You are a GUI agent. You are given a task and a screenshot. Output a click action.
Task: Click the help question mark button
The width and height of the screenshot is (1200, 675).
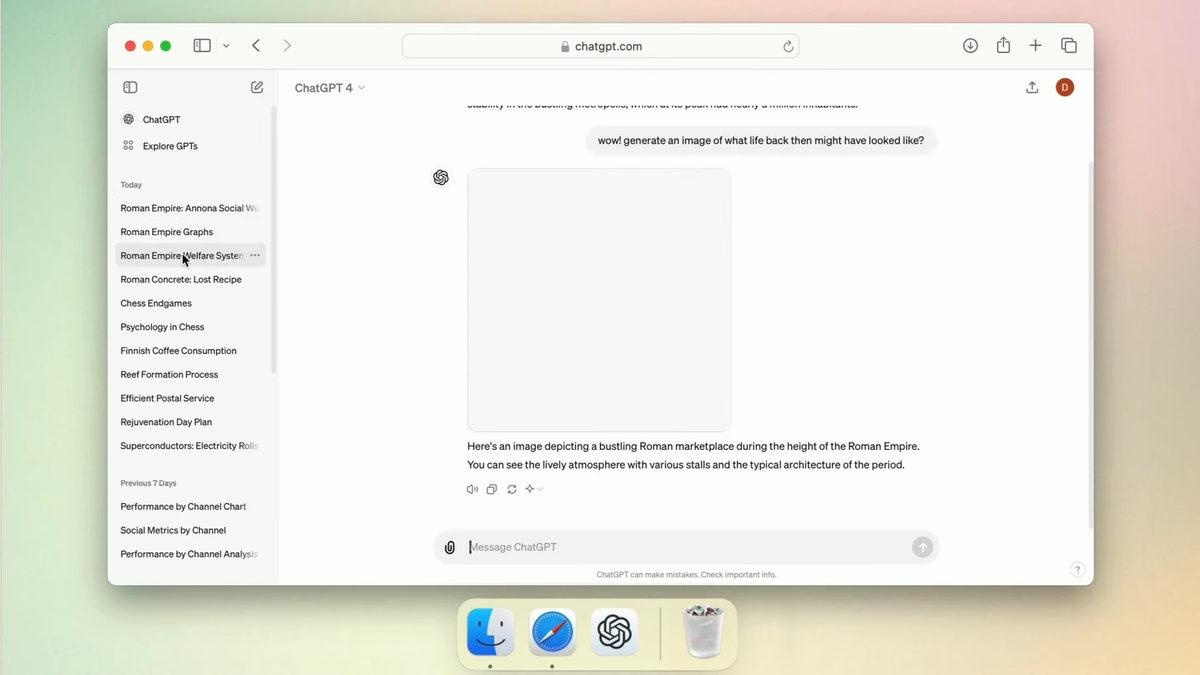coord(1077,569)
